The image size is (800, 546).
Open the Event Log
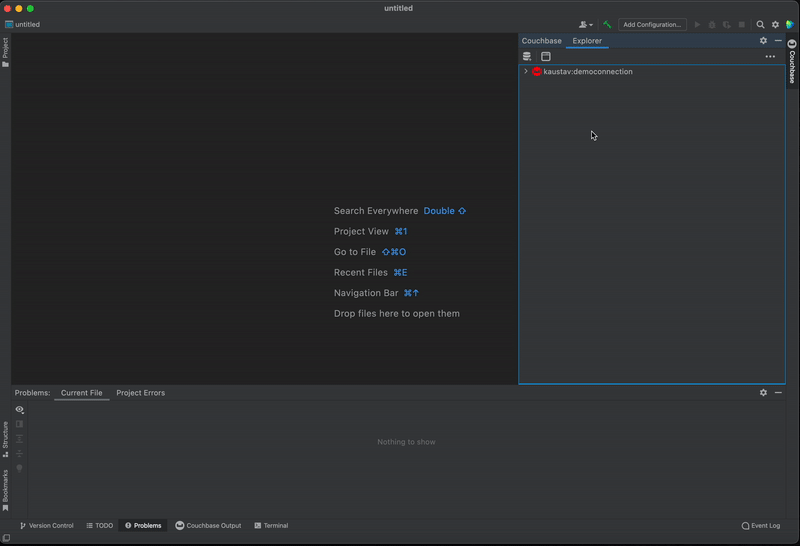[761, 526]
